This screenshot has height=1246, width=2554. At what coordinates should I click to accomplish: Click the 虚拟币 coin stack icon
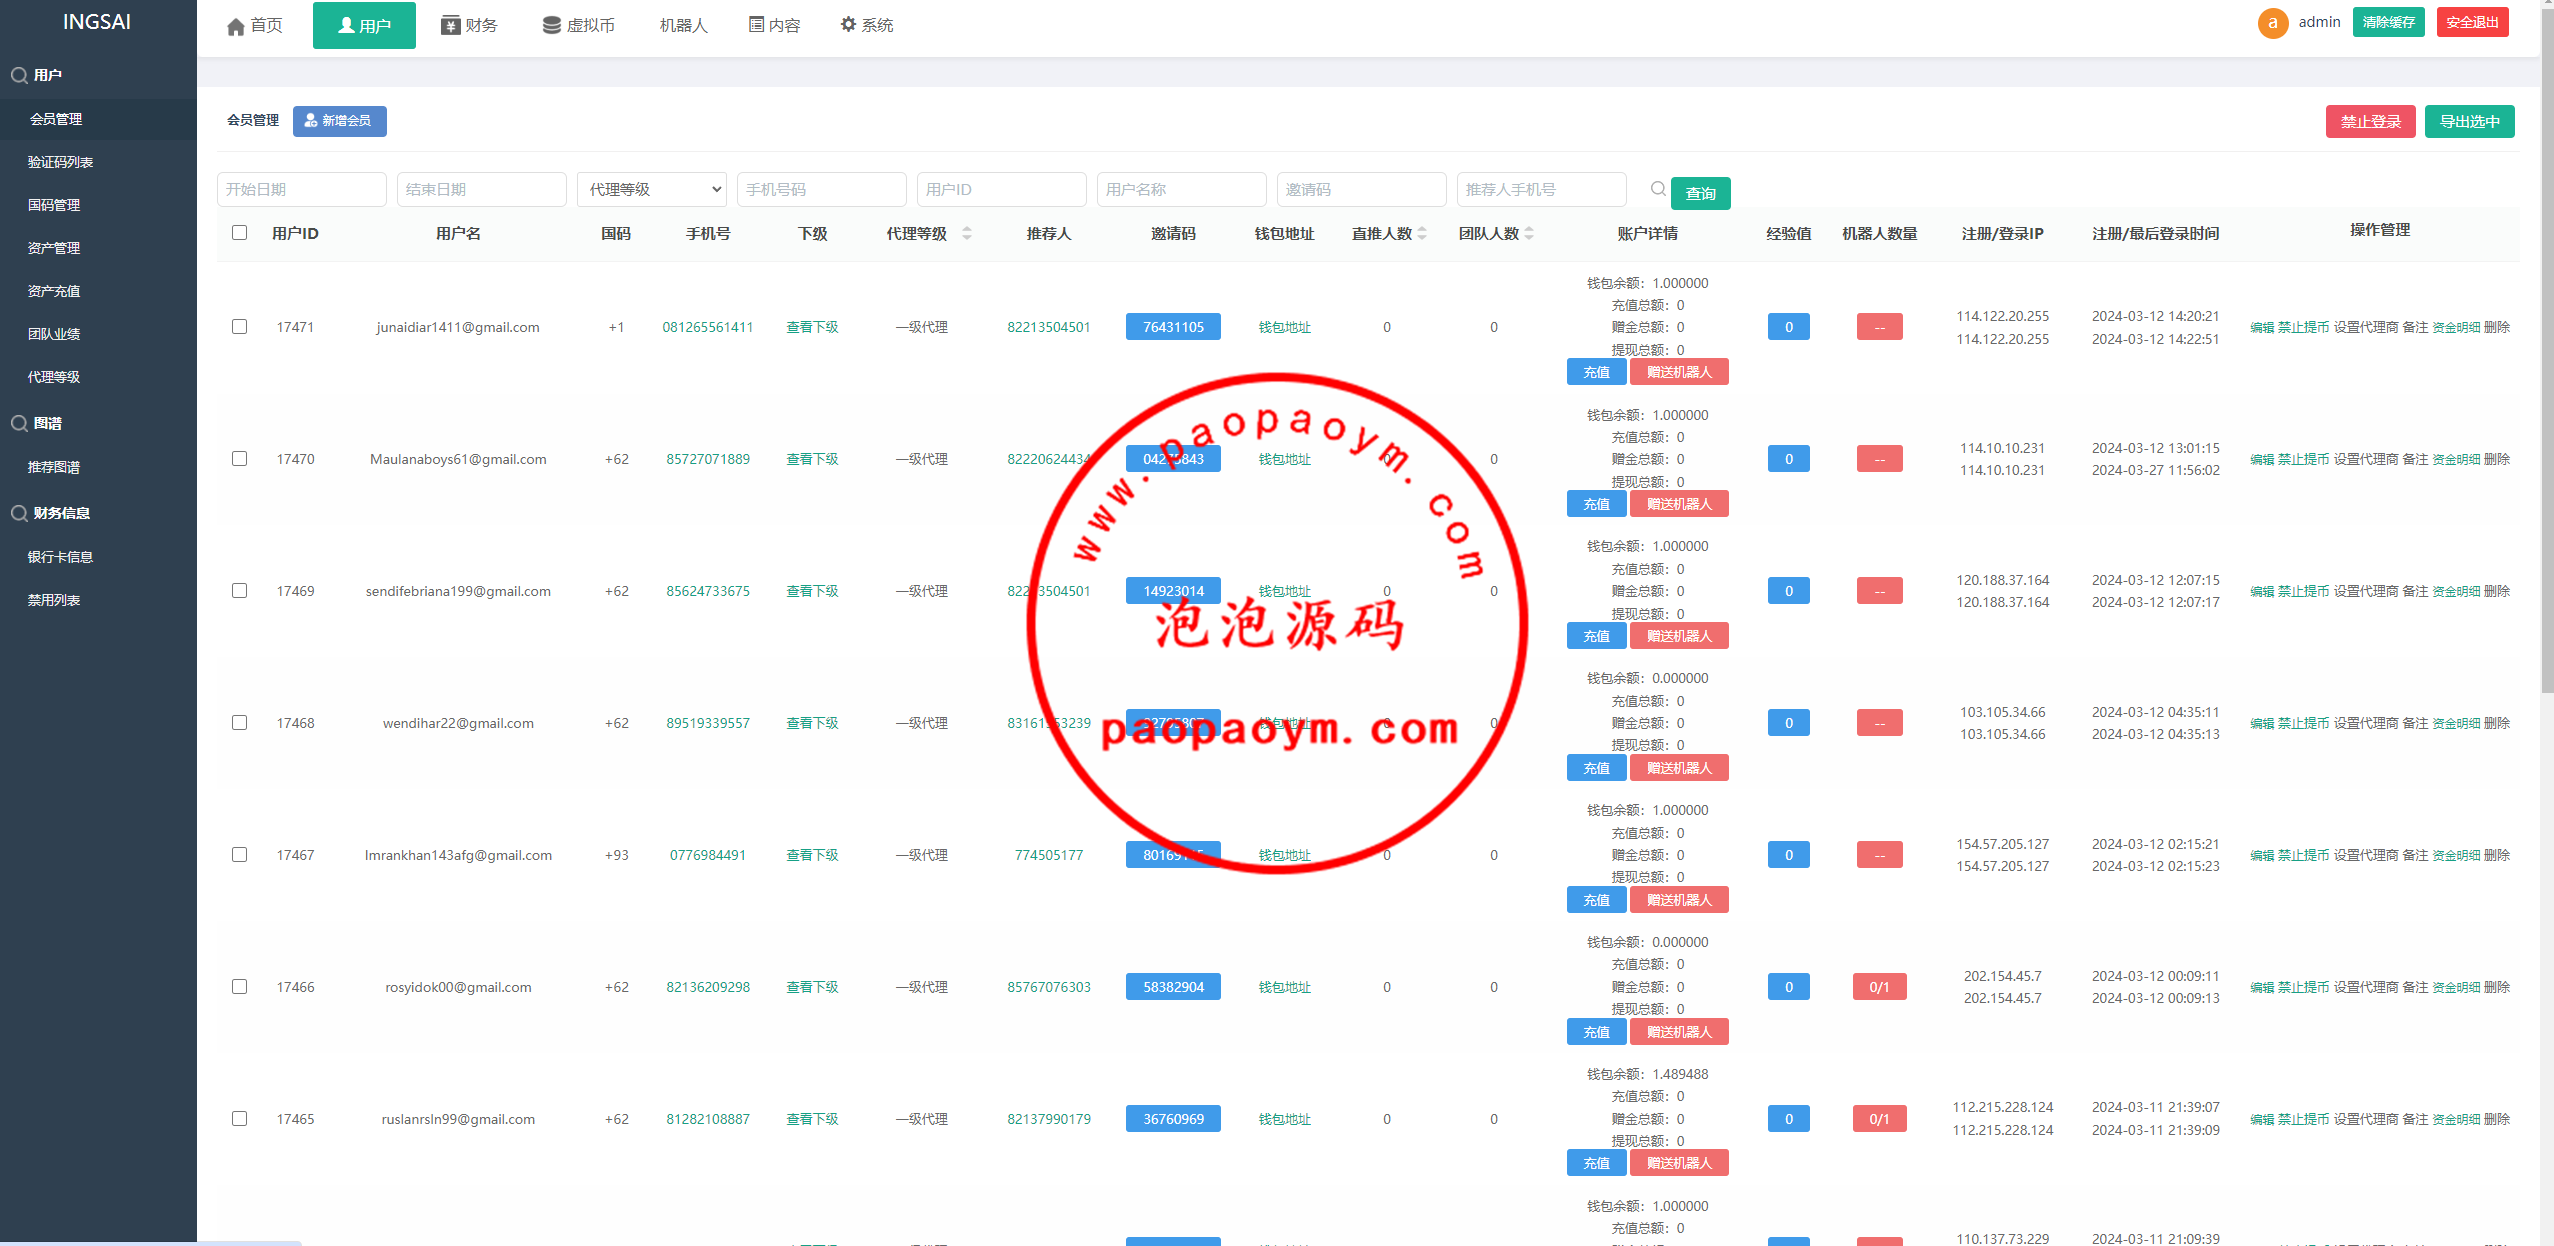[551, 25]
